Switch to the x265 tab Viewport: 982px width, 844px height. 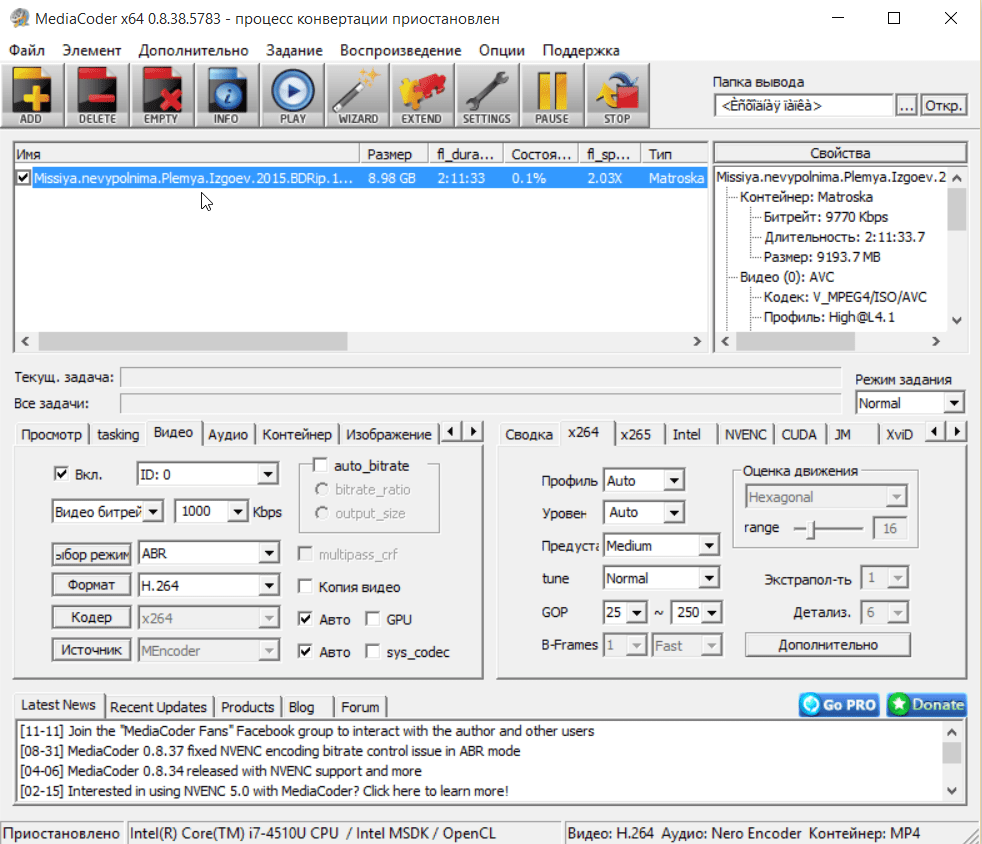[635, 434]
